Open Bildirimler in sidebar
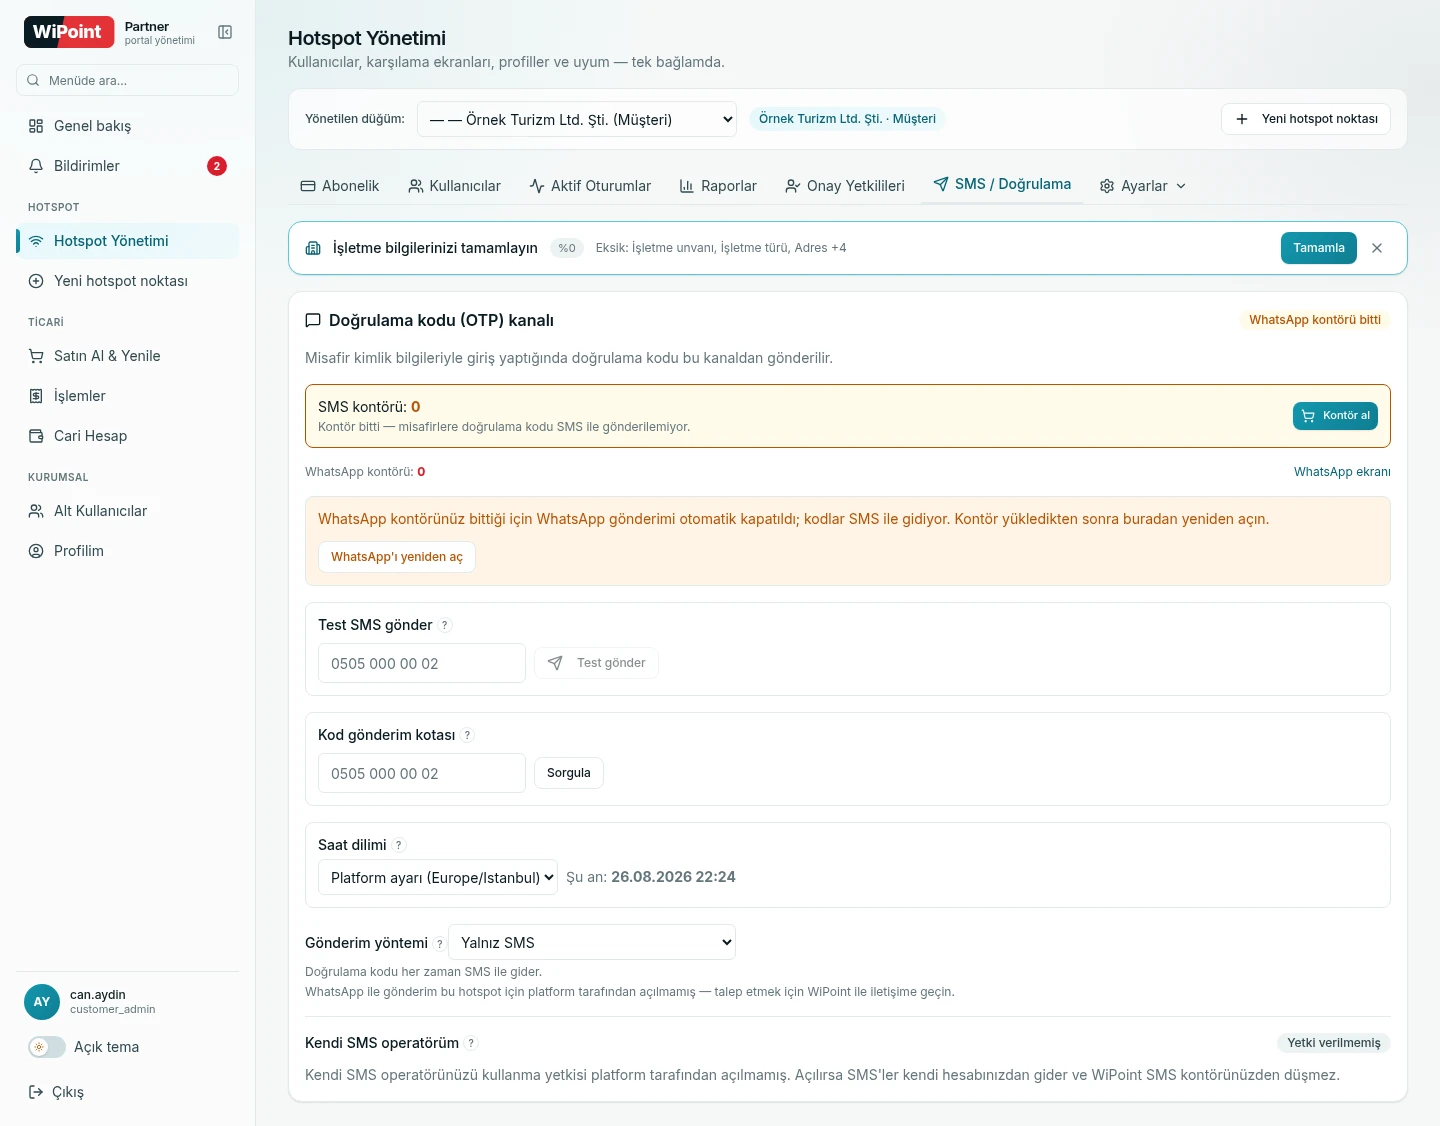 128,166
